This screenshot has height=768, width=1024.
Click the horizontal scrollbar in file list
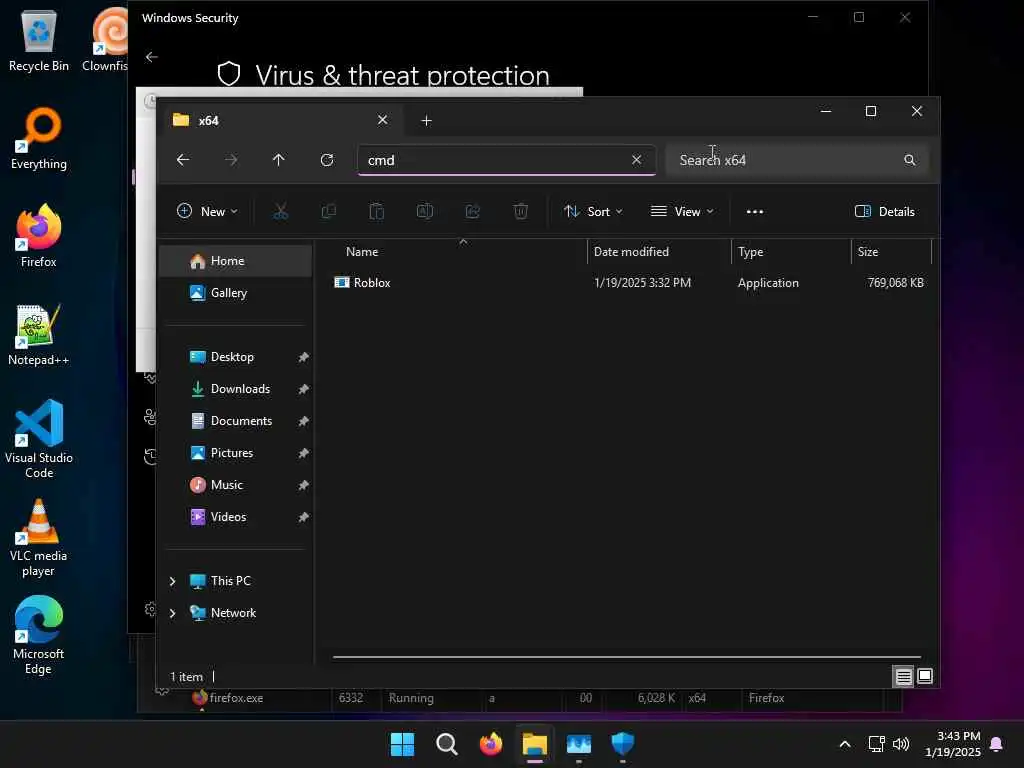click(627, 657)
